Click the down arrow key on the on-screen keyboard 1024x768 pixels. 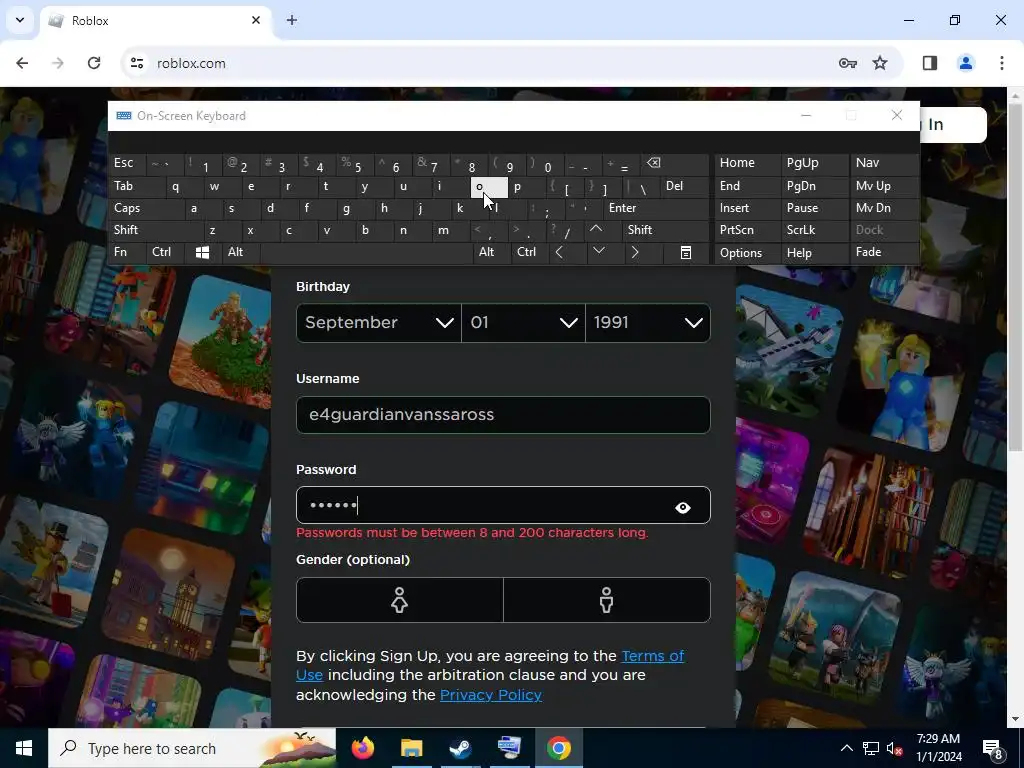598,251
